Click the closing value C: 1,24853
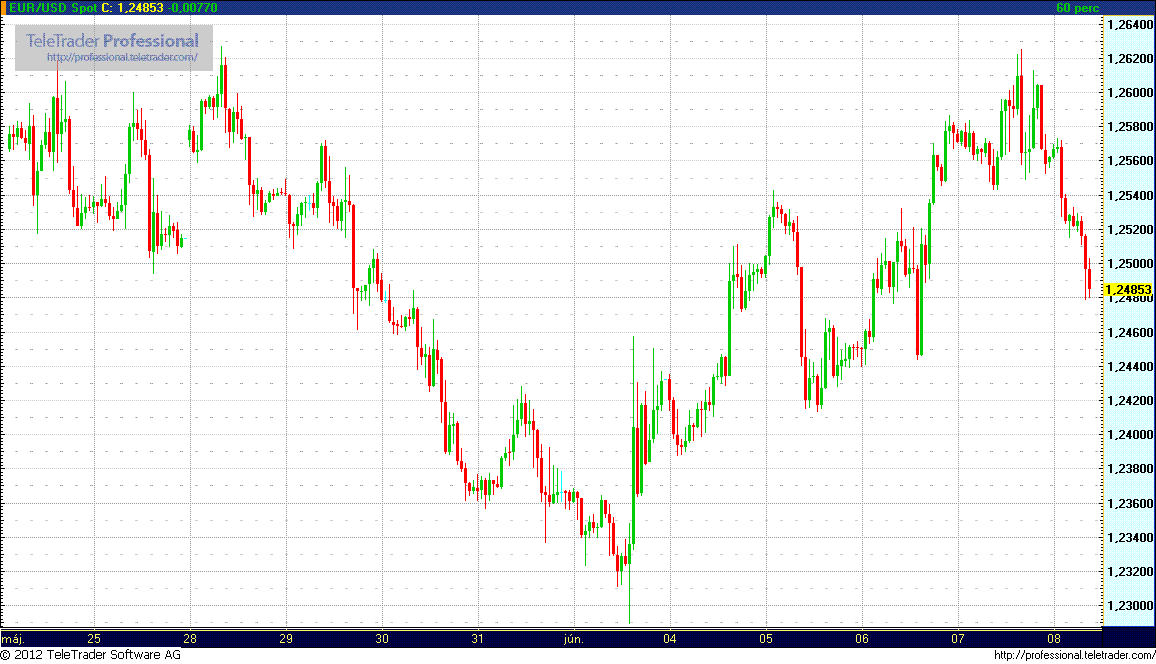Image resolution: width=1156 pixels, height=664 pixels. click(132, 7)
